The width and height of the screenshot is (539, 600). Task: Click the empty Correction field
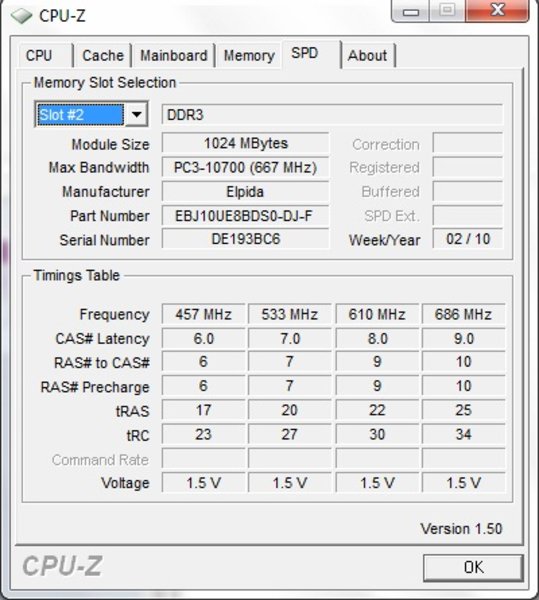click(467, 143)
